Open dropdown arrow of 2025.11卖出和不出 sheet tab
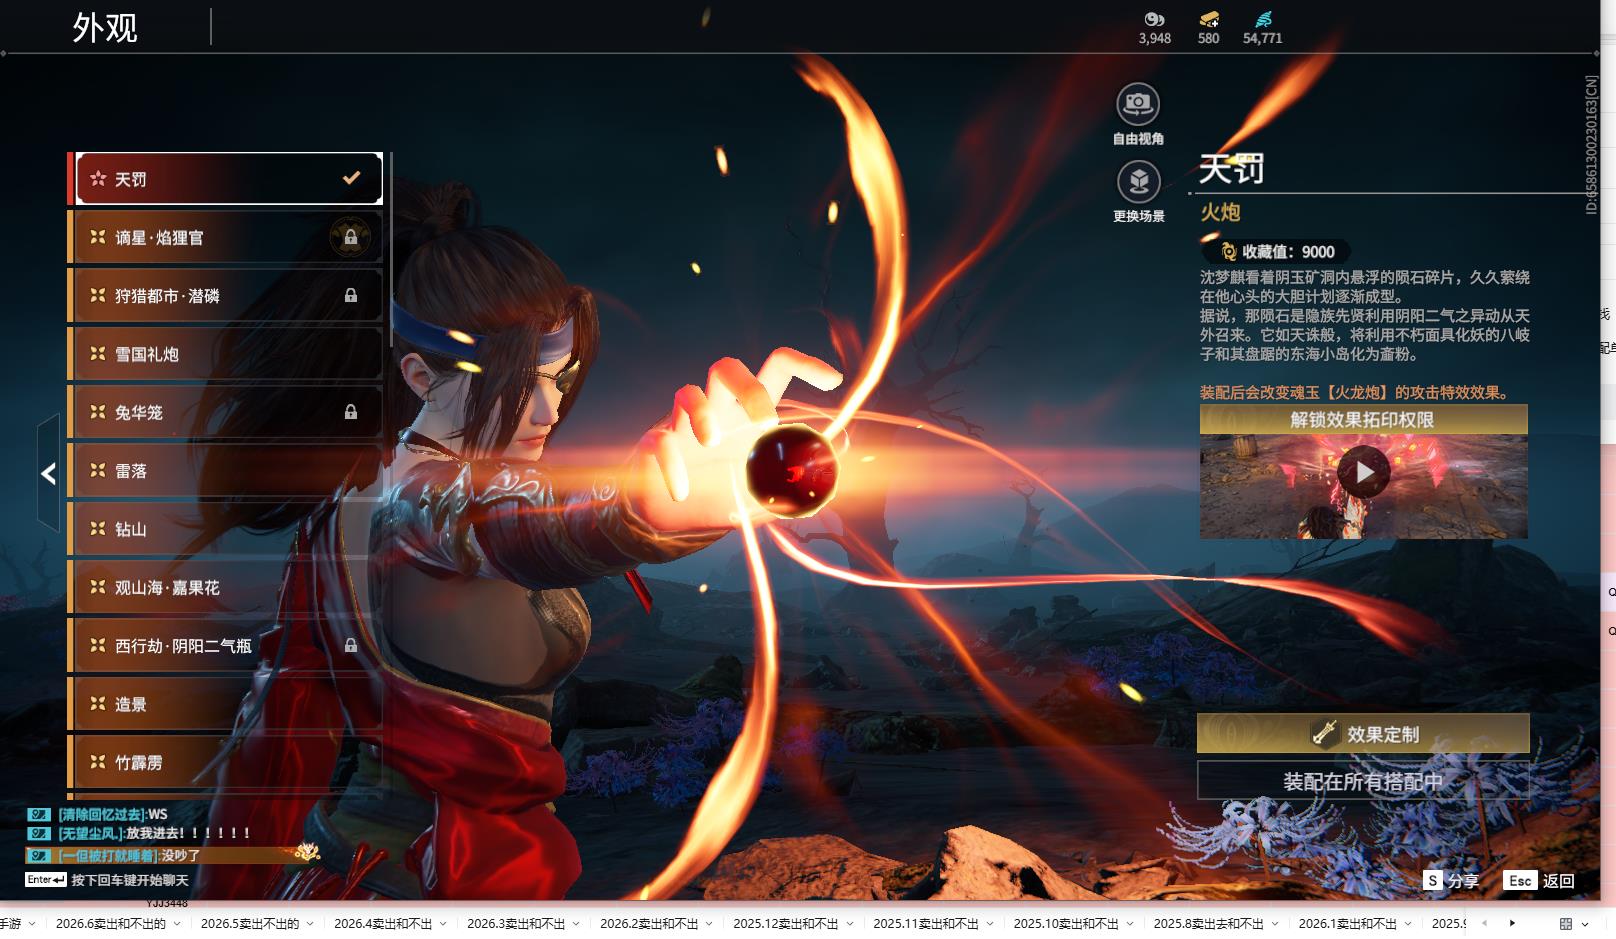The image size is (1616, 939). coord(990,924)
